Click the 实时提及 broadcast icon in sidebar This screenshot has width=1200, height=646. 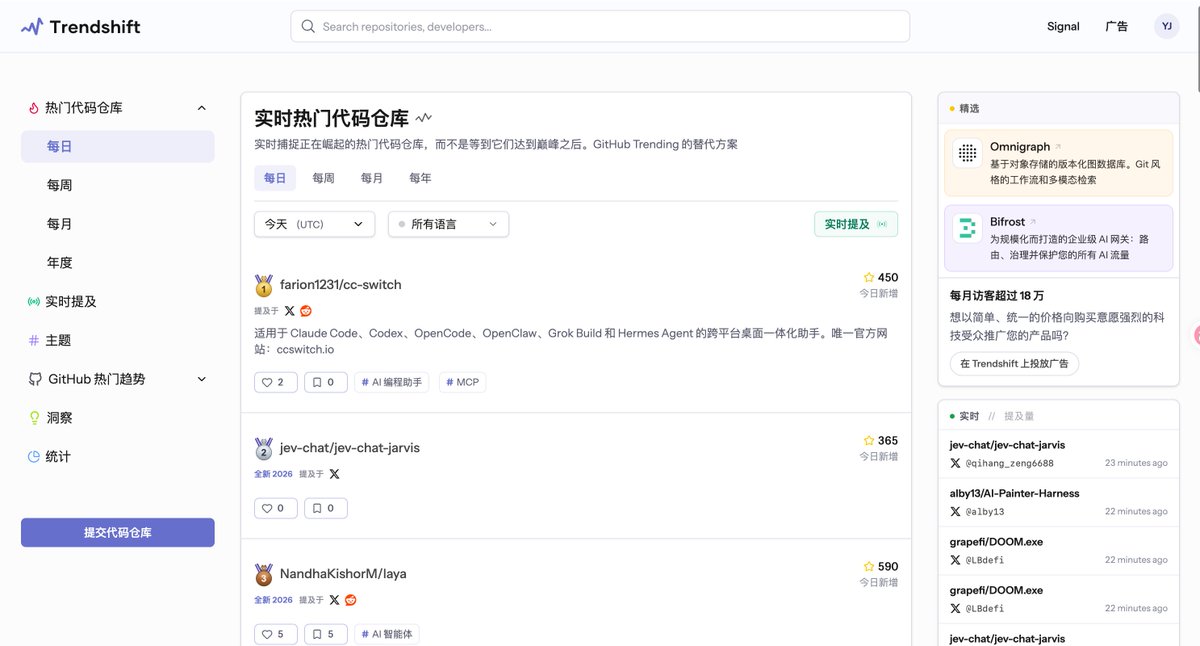34,302
